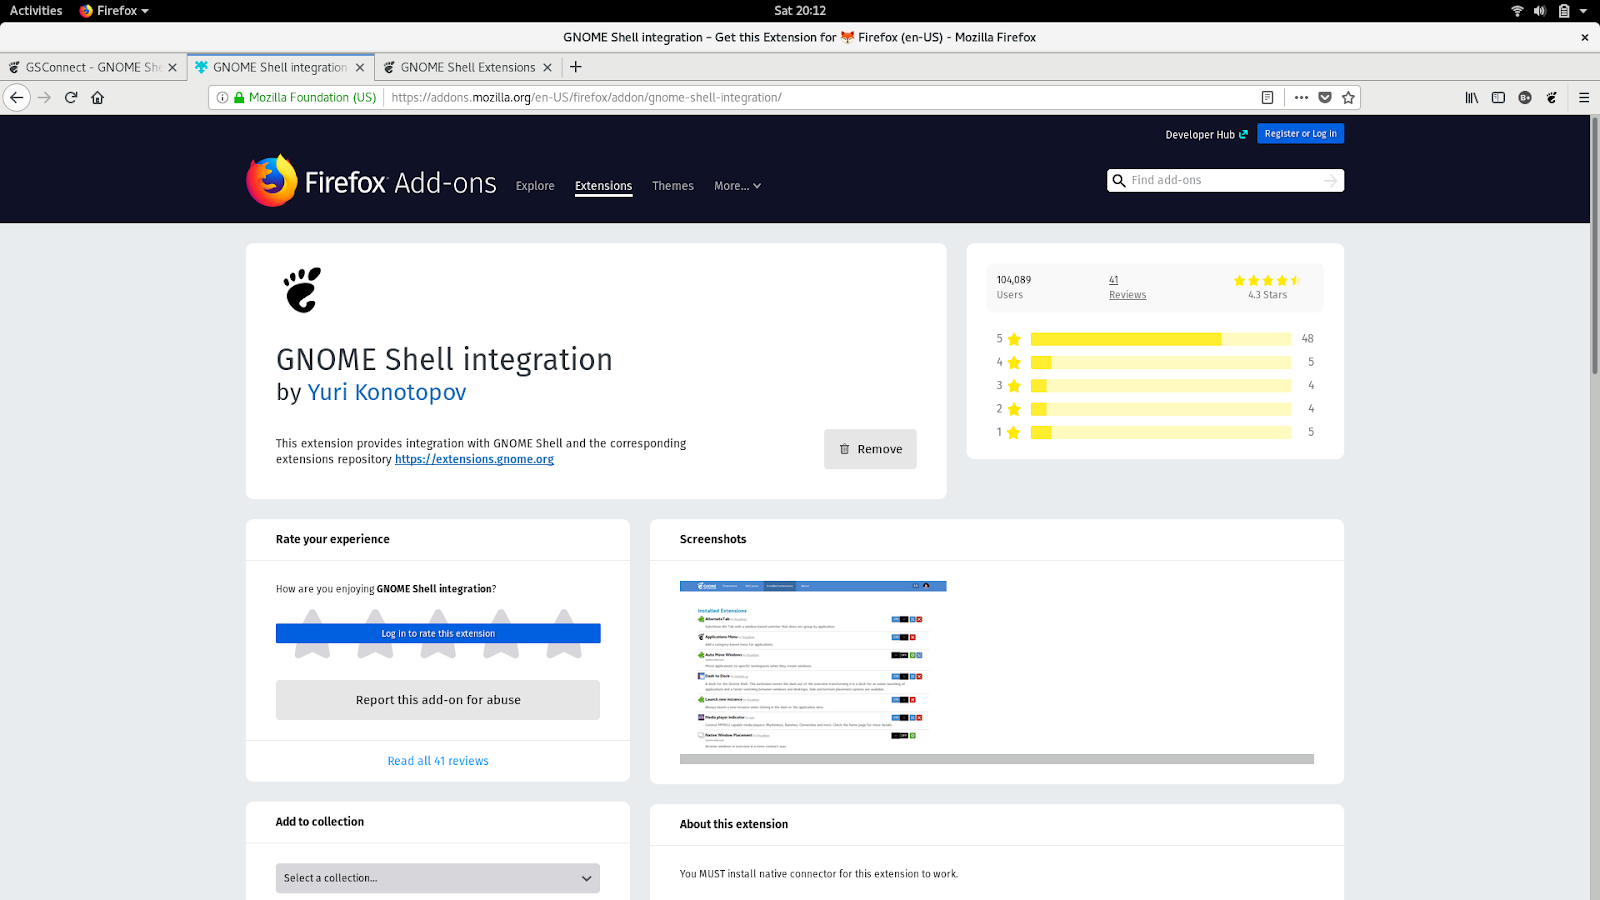Image resolution: width=1600 pixels, height=900 pixels.
Task: Go back to the previous page
Action: [x=17, y=97]
